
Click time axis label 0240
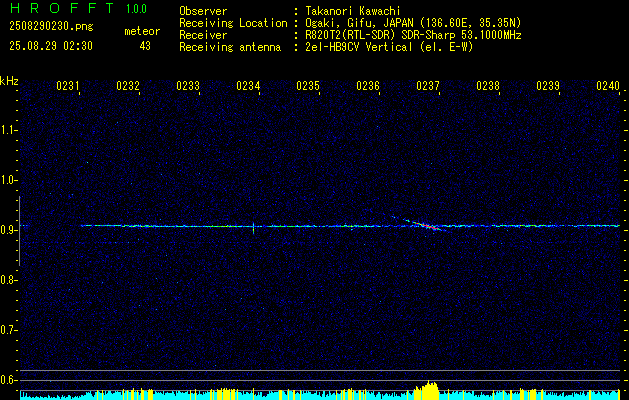pyautogui.click(x=608, y=86)
